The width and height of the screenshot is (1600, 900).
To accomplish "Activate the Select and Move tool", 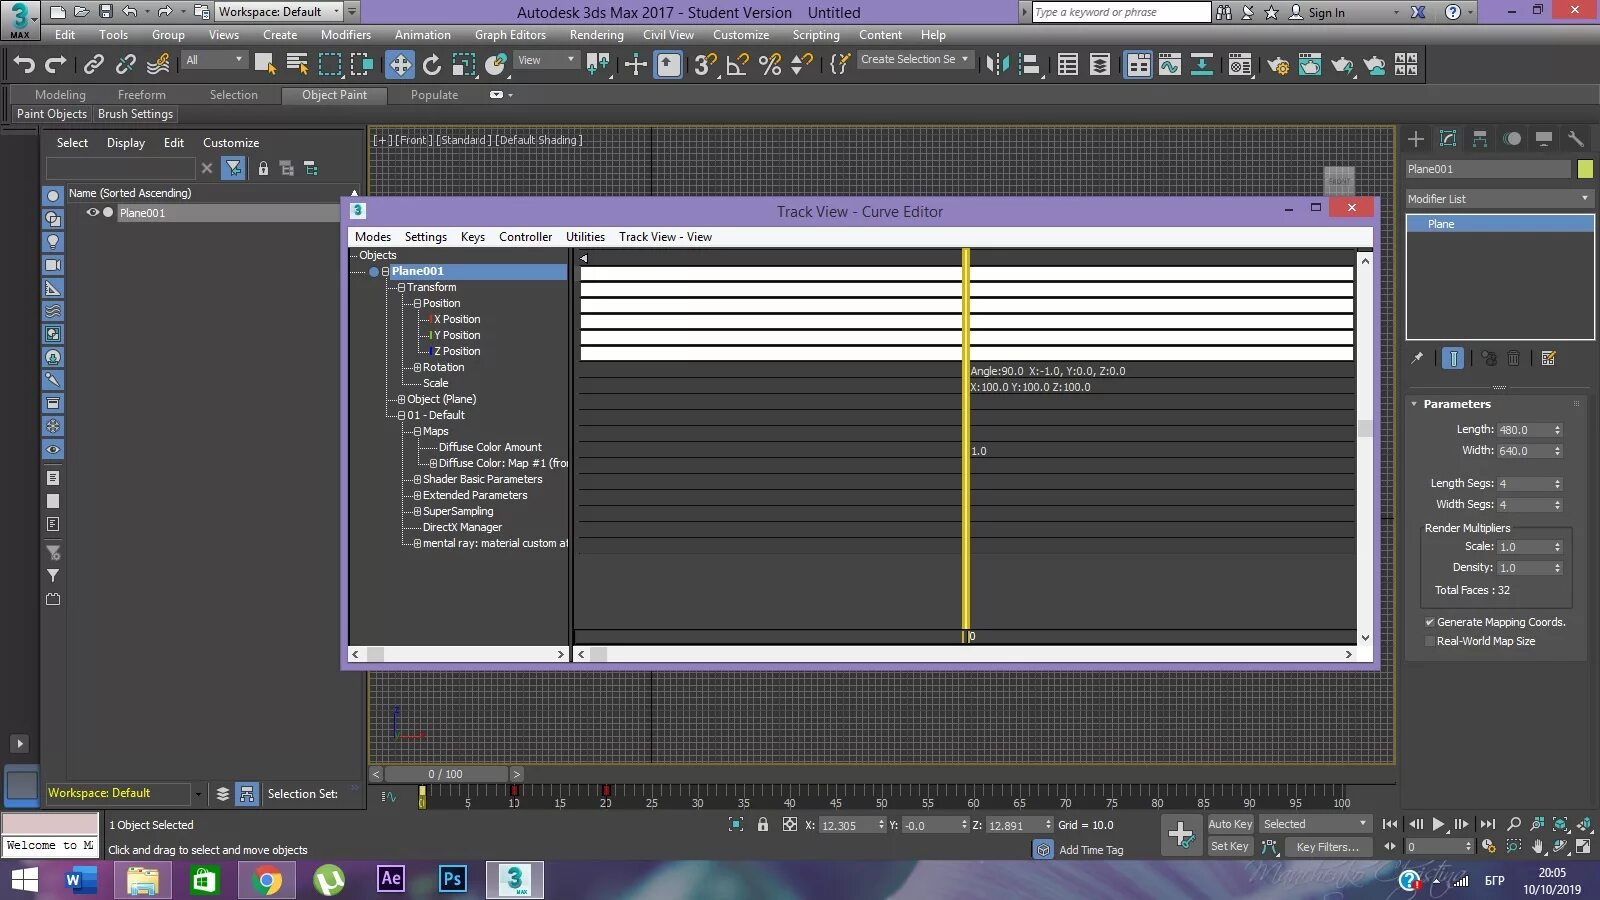I will [x=400, y=65].
